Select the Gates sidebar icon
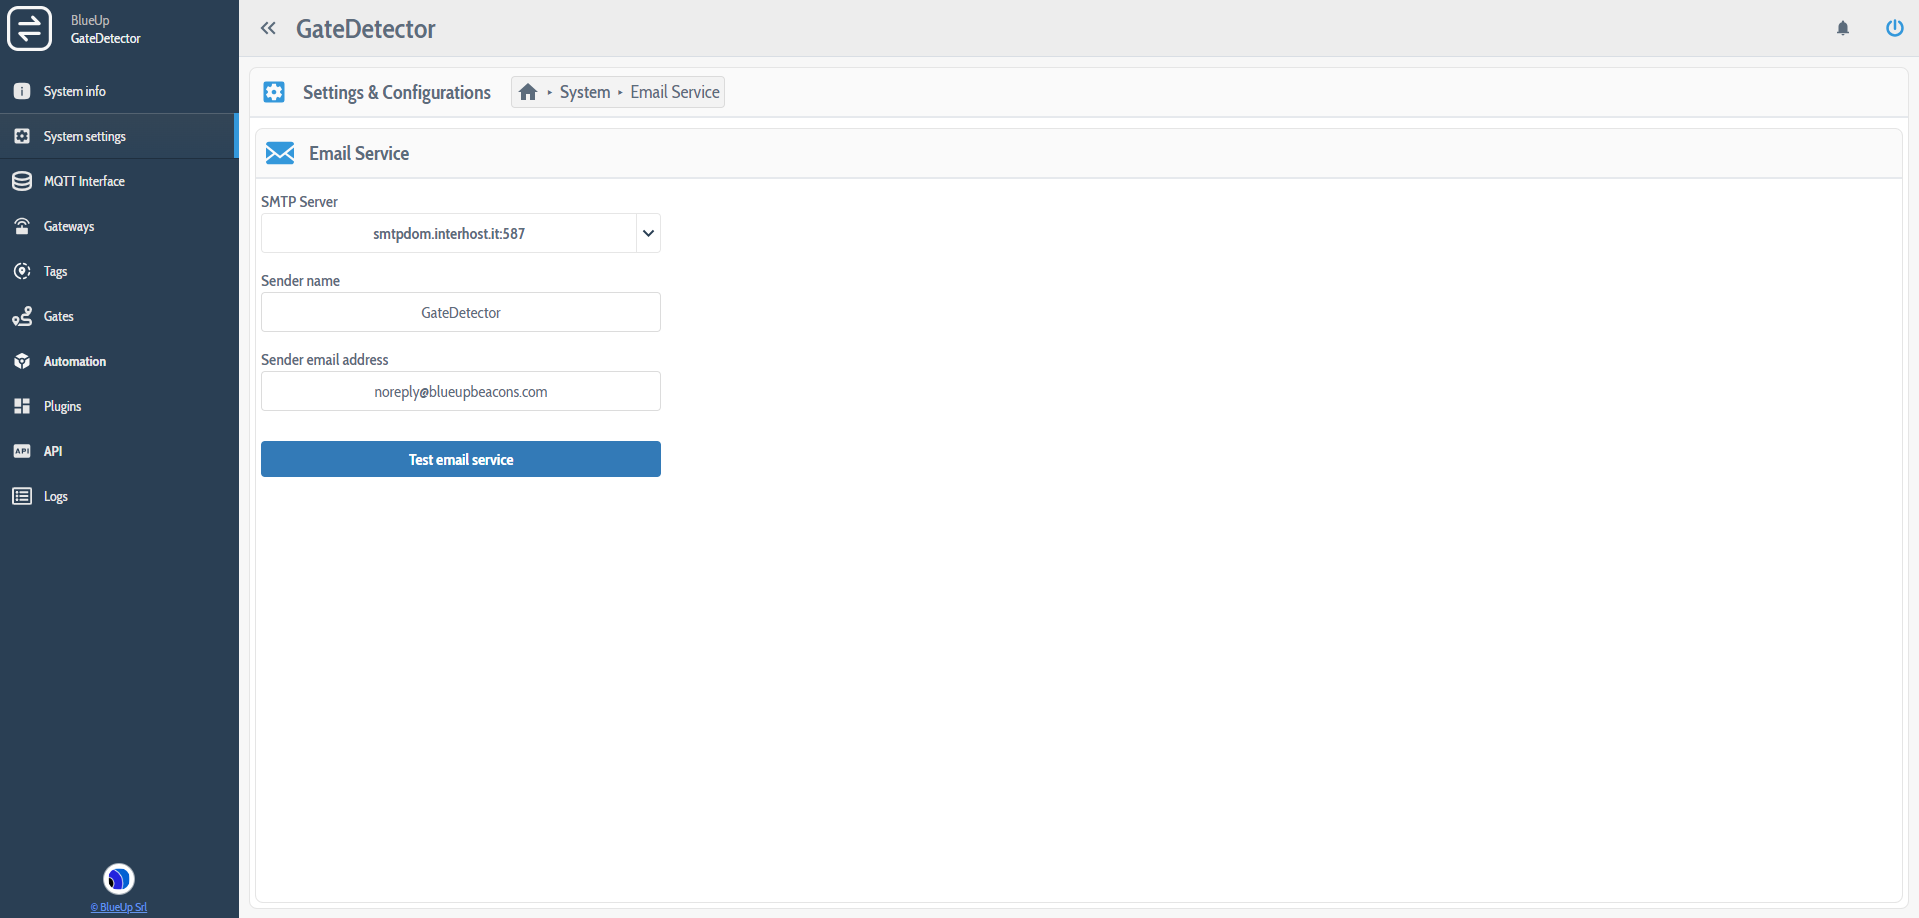This screenshot has height=918, width=1919. (x=22, y=316)
